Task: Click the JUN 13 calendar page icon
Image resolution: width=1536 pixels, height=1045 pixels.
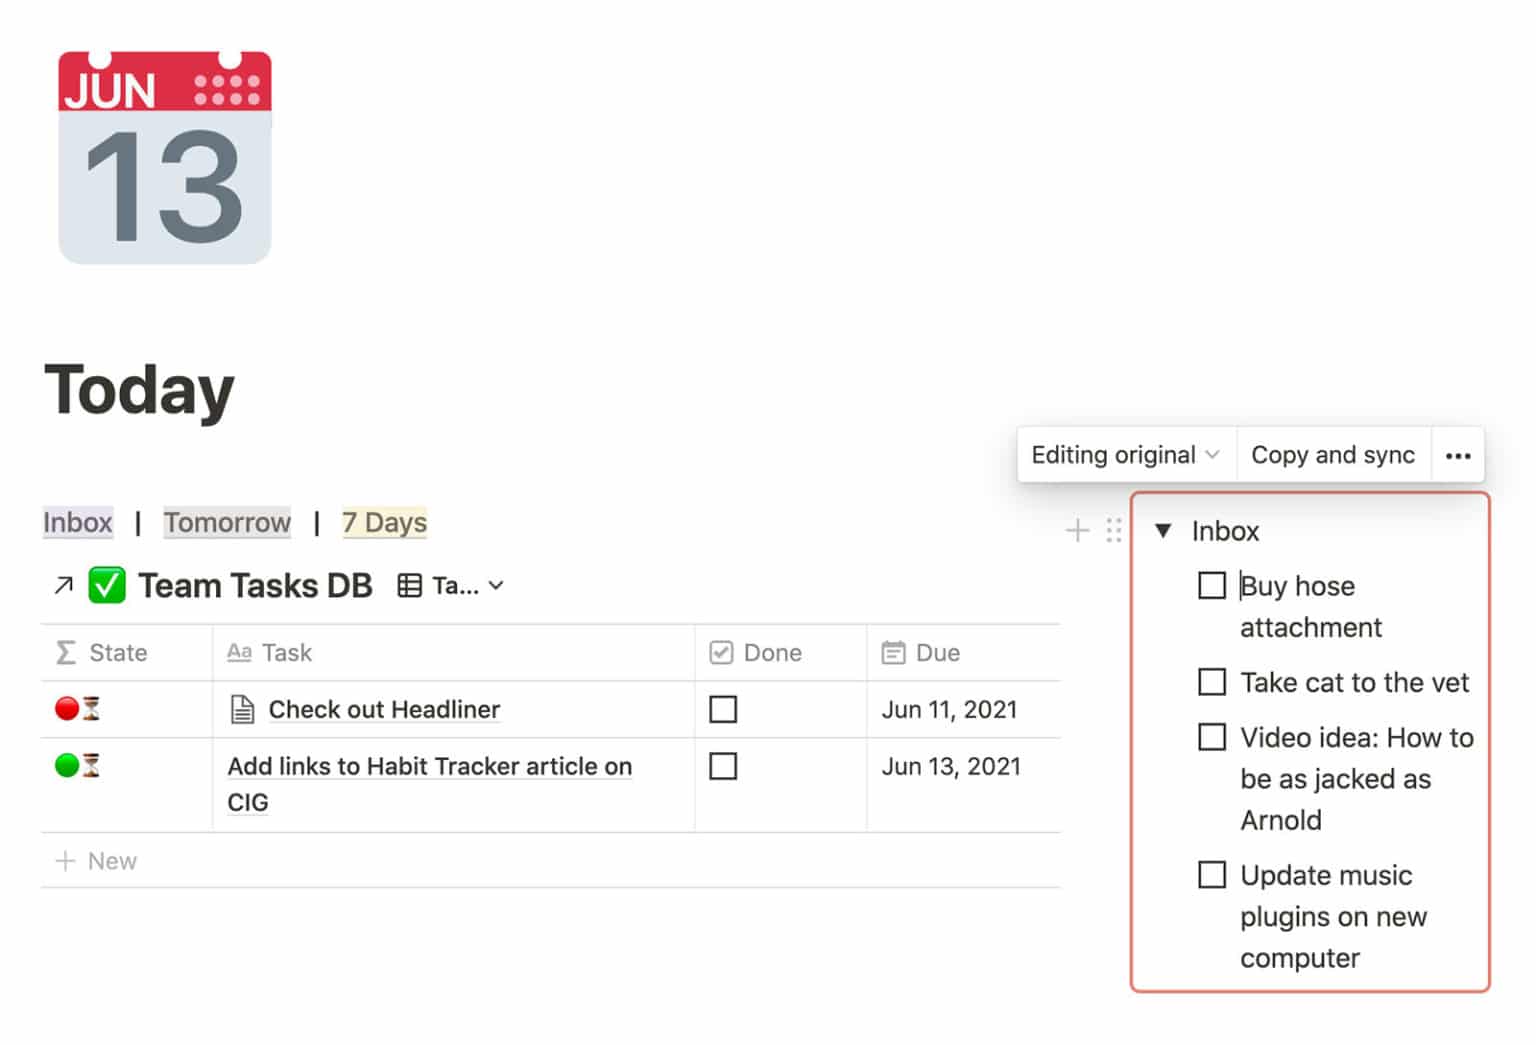Action: tap(163, 152)
